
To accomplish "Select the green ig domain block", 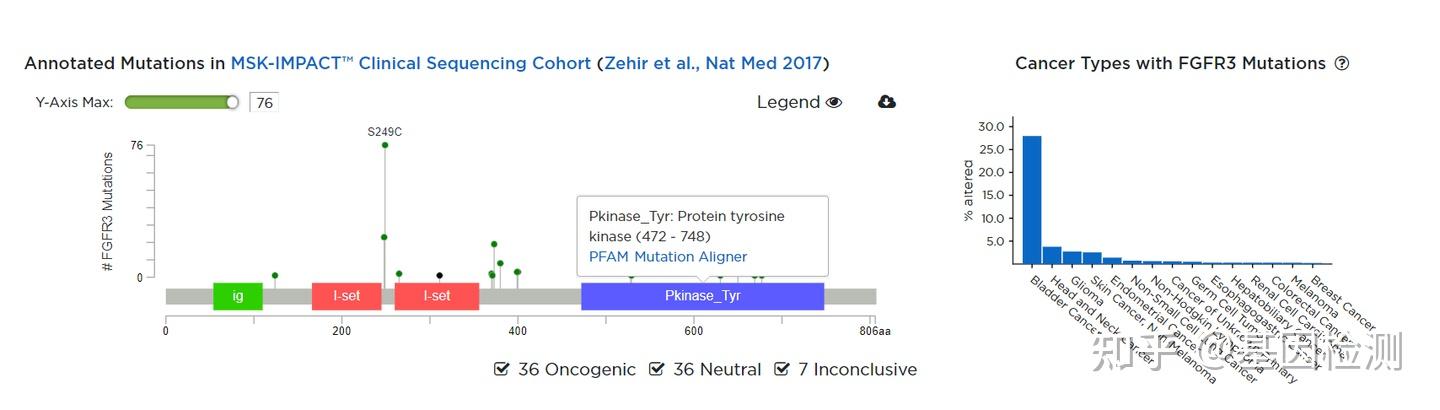I will click(238, 296).
